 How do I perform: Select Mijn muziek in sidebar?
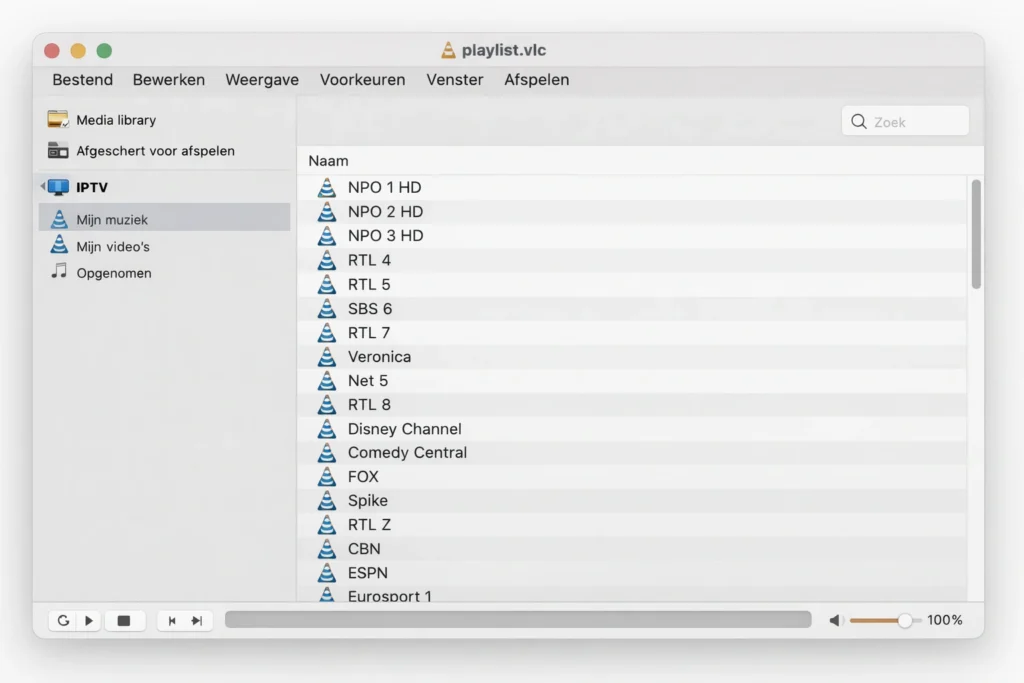click(165, 217)
